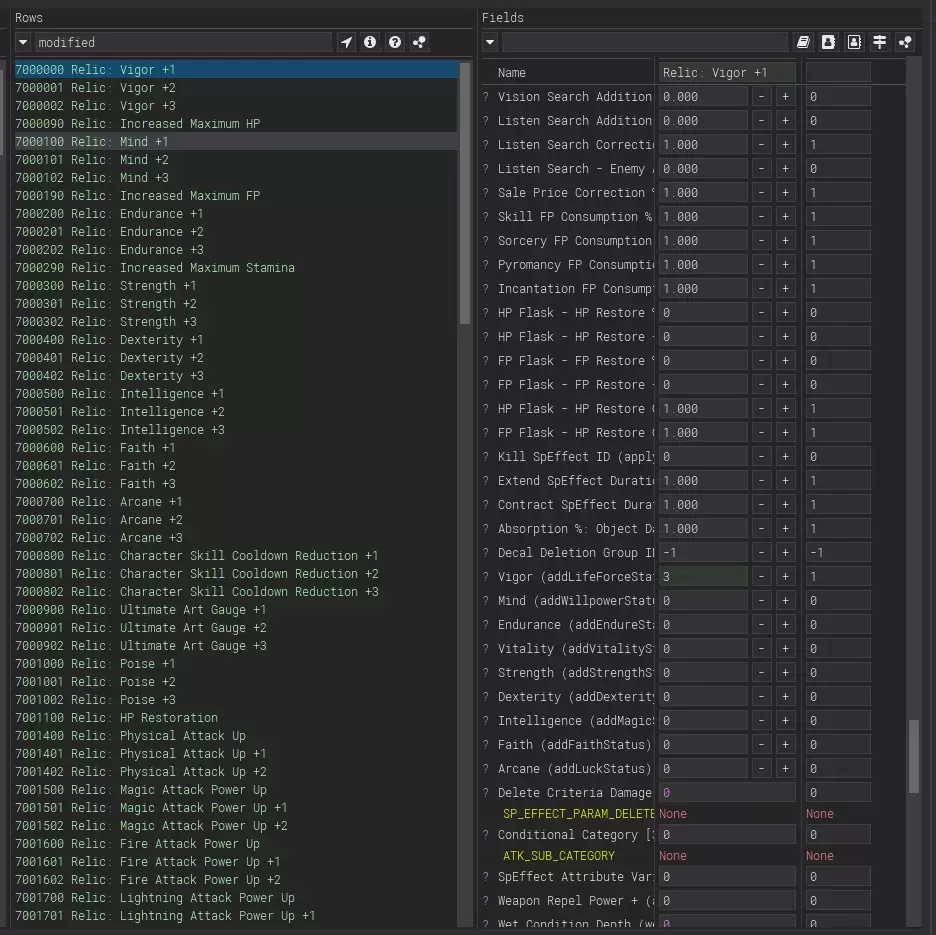Click the book icon in the Fields toolbar
Viewport: 936px width, 935px height.
click(x=803, y=42)
